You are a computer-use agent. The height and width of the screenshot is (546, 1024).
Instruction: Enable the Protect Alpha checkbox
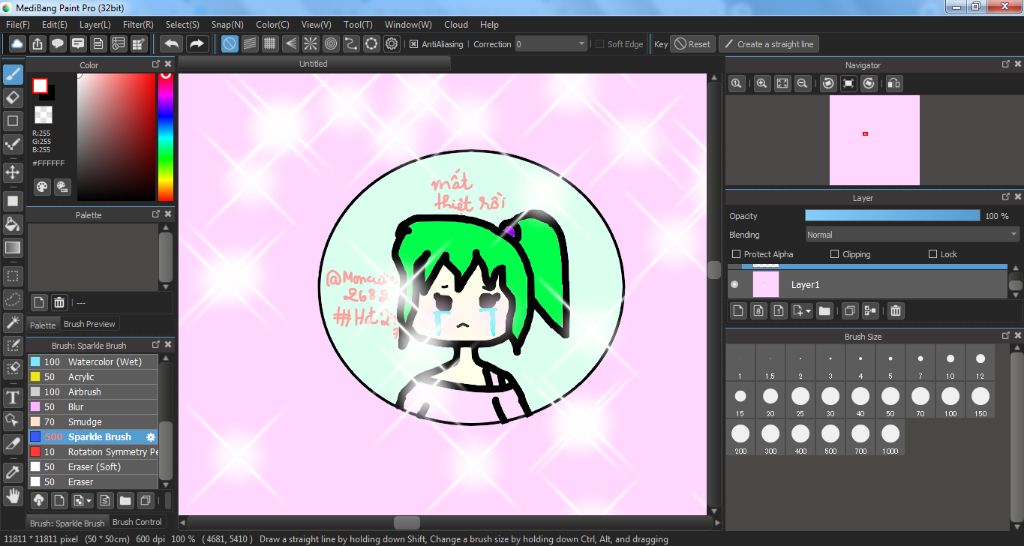736,254
